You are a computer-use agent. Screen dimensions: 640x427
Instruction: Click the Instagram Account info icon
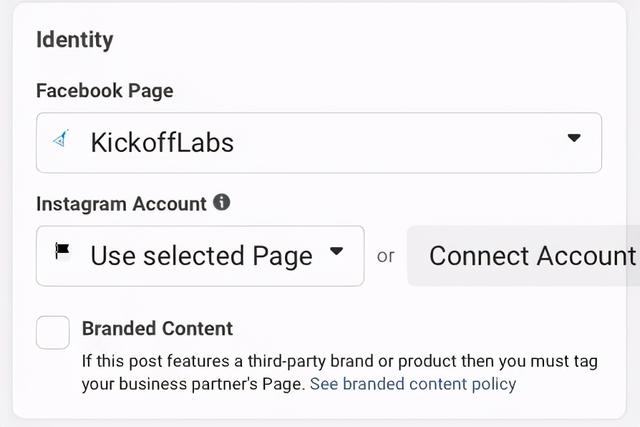222,202
